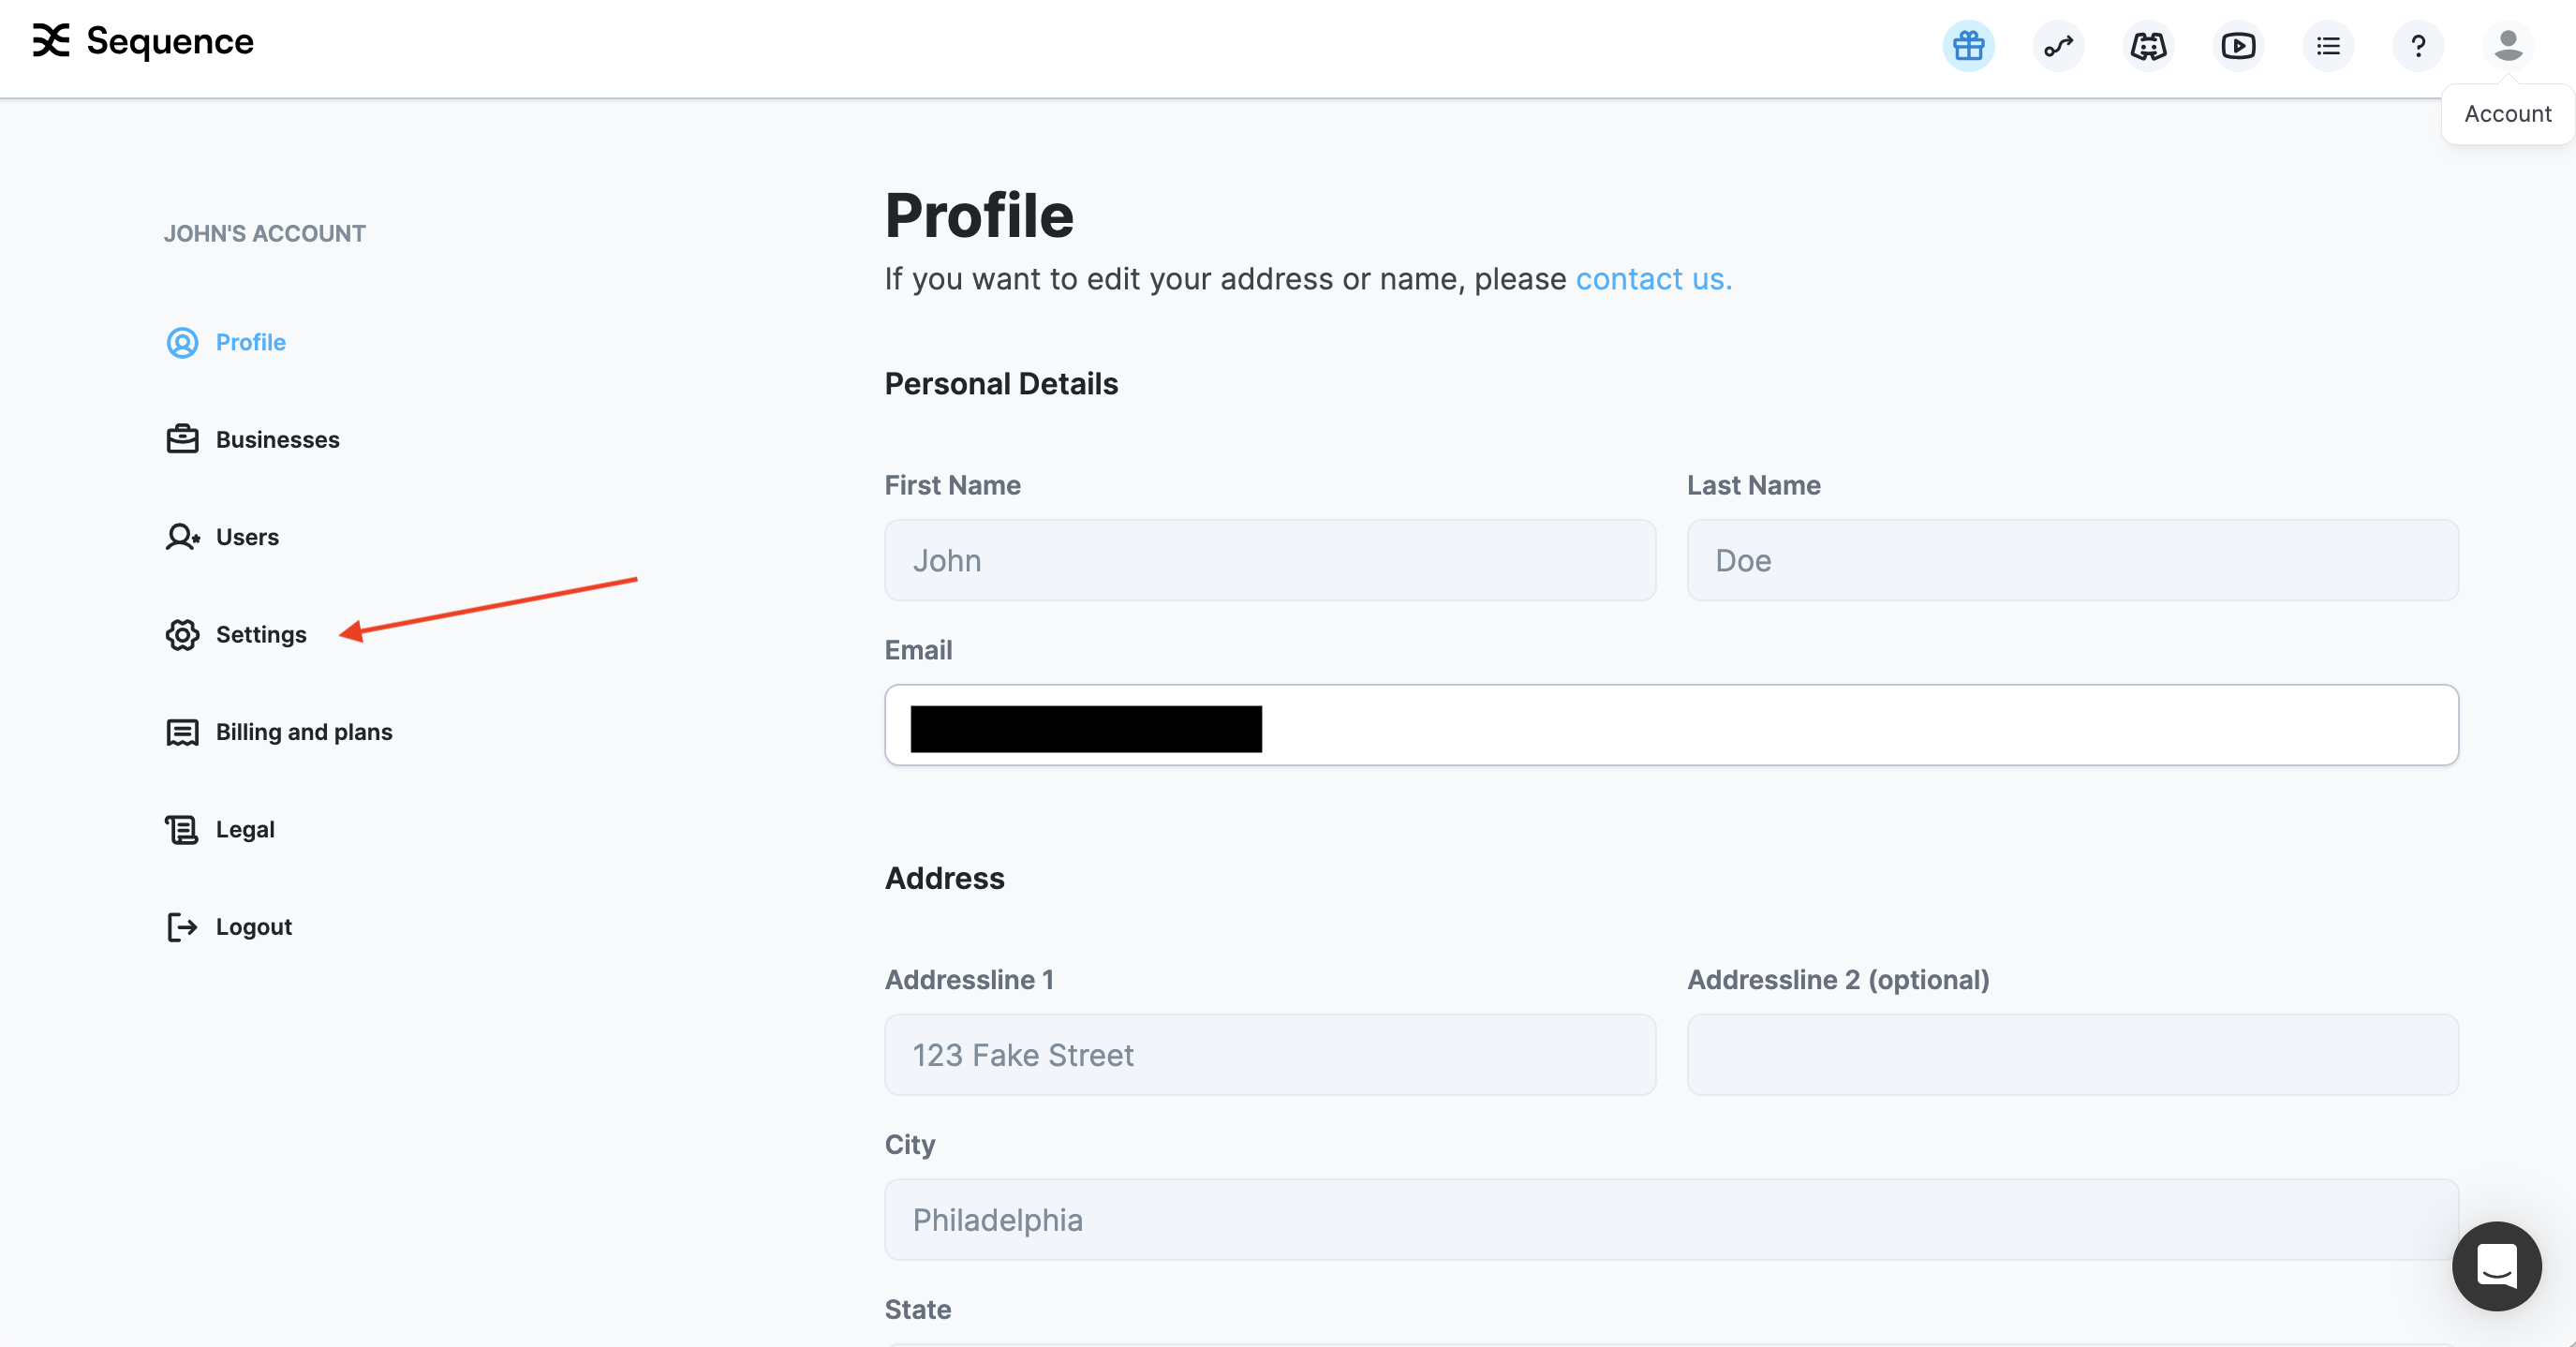Click the Profile page heading

979,215
